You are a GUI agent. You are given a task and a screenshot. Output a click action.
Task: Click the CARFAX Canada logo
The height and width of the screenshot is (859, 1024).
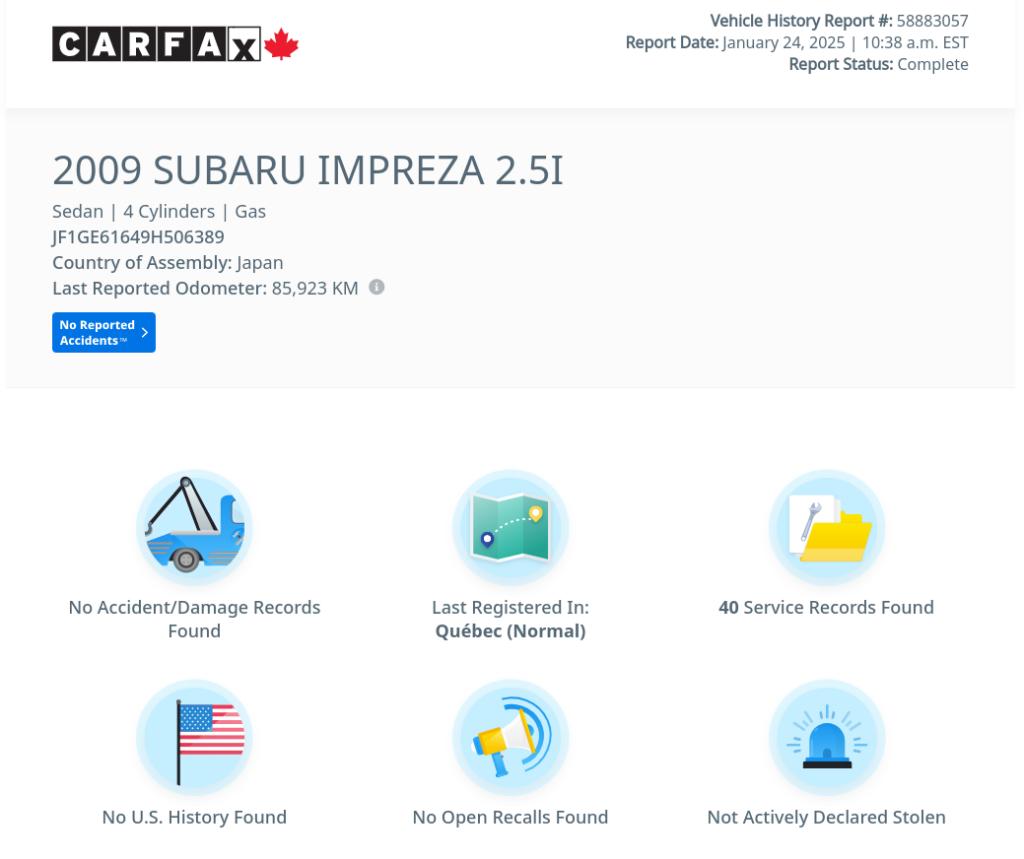coord(175,44)
